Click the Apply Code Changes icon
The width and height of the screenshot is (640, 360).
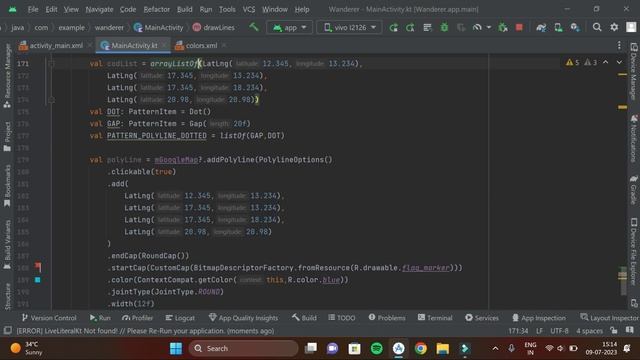click(x=410, y=27)
